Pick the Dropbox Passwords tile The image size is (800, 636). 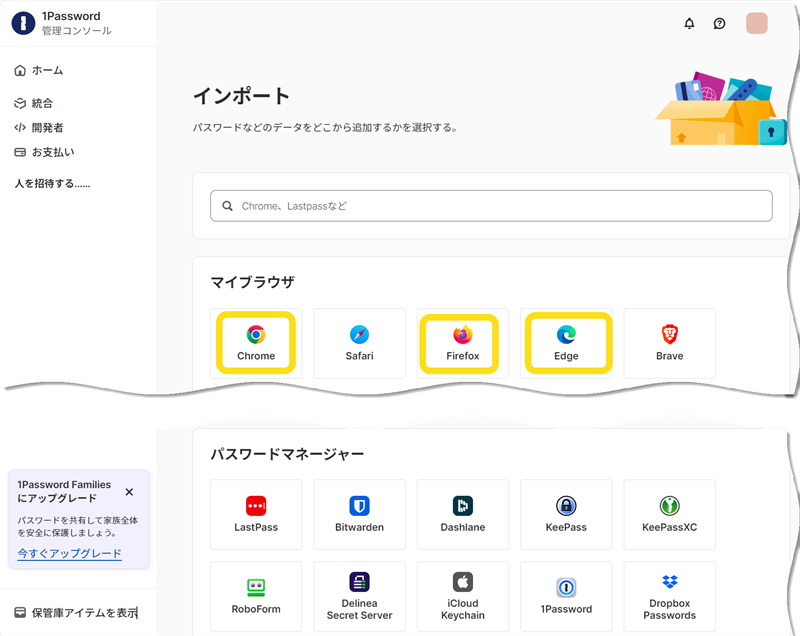coord(669,596)
